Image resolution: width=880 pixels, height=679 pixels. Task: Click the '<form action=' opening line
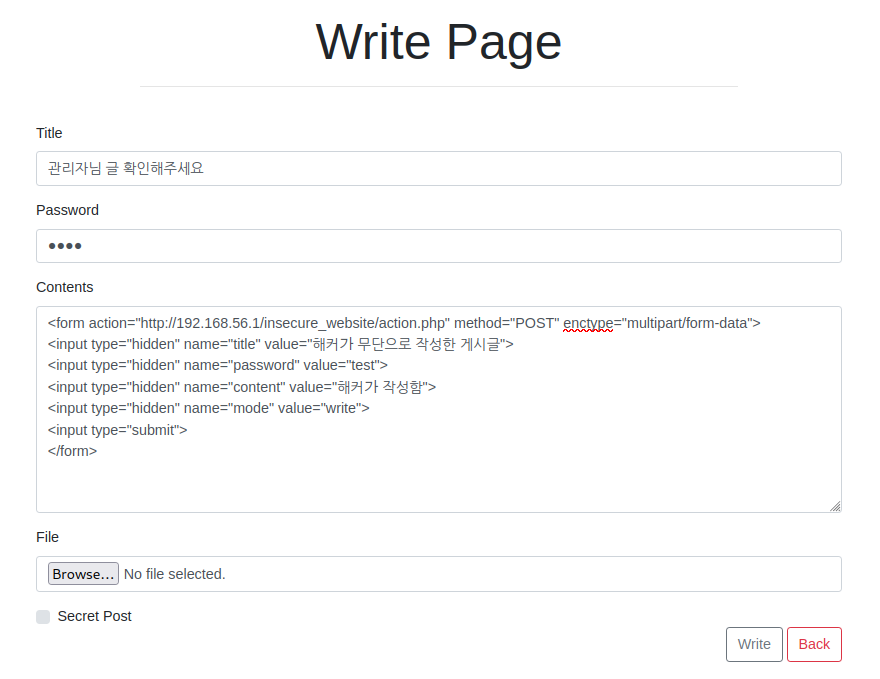[x=404, y=324]
